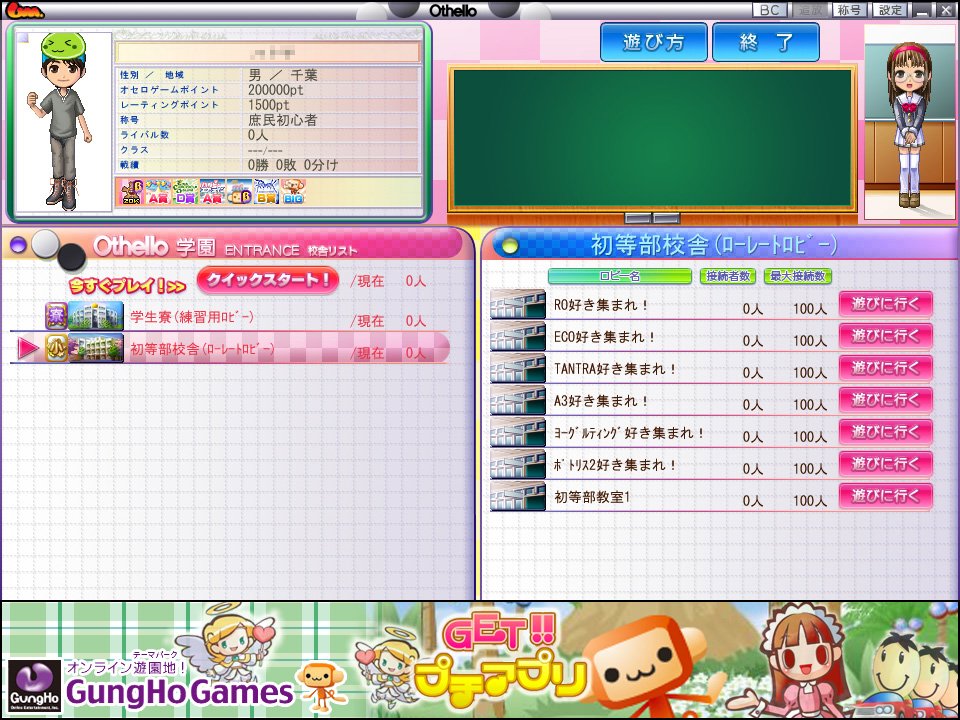960x720 pixels.
Task: Open the 称号 title menu
Action: 849,10
